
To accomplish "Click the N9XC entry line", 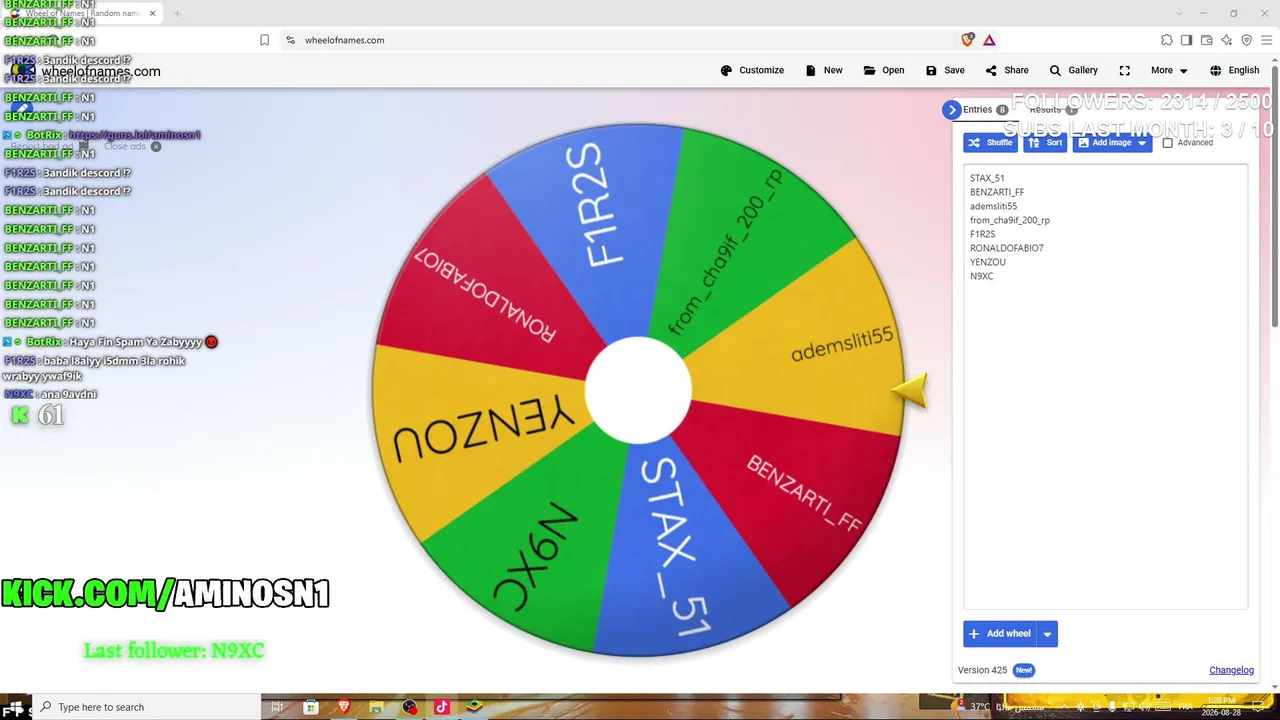I will point(981,276).
